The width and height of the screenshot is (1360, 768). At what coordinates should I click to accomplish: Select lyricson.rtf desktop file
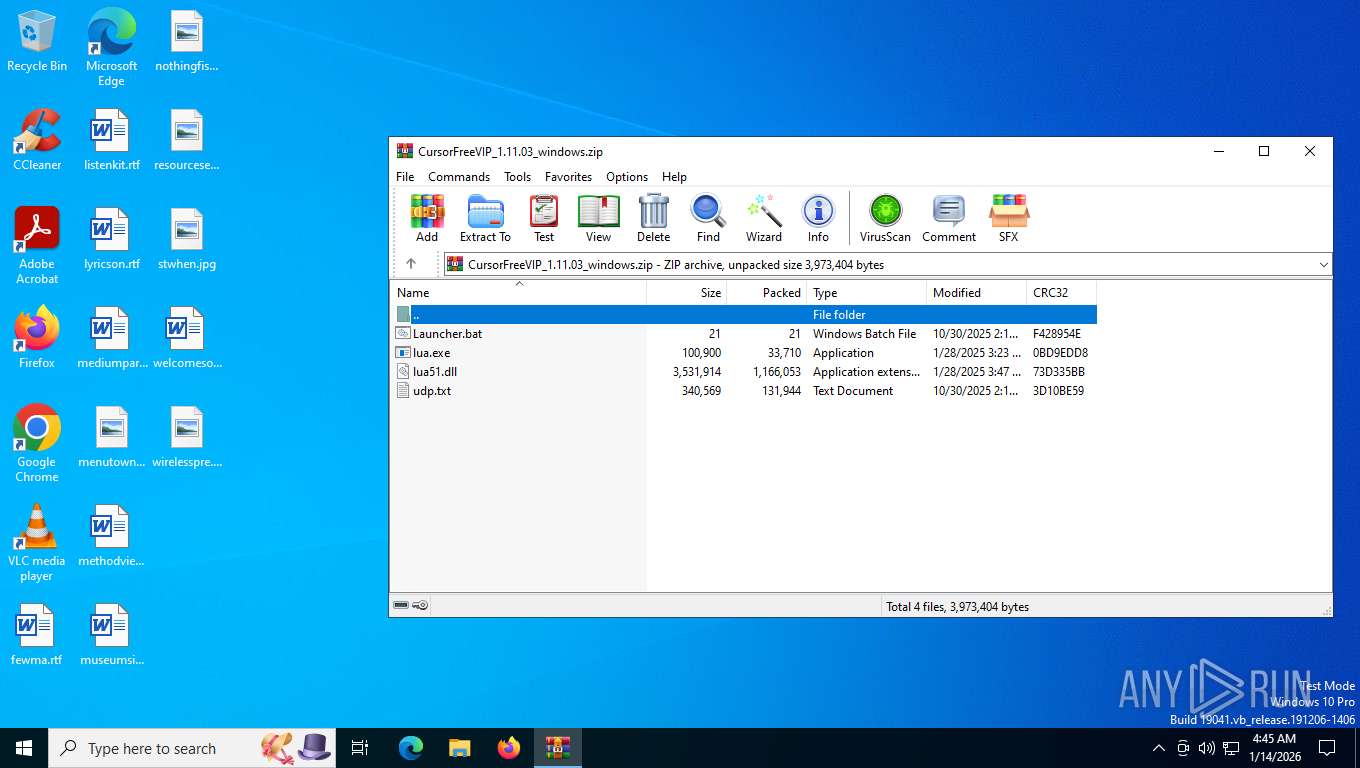111,239
